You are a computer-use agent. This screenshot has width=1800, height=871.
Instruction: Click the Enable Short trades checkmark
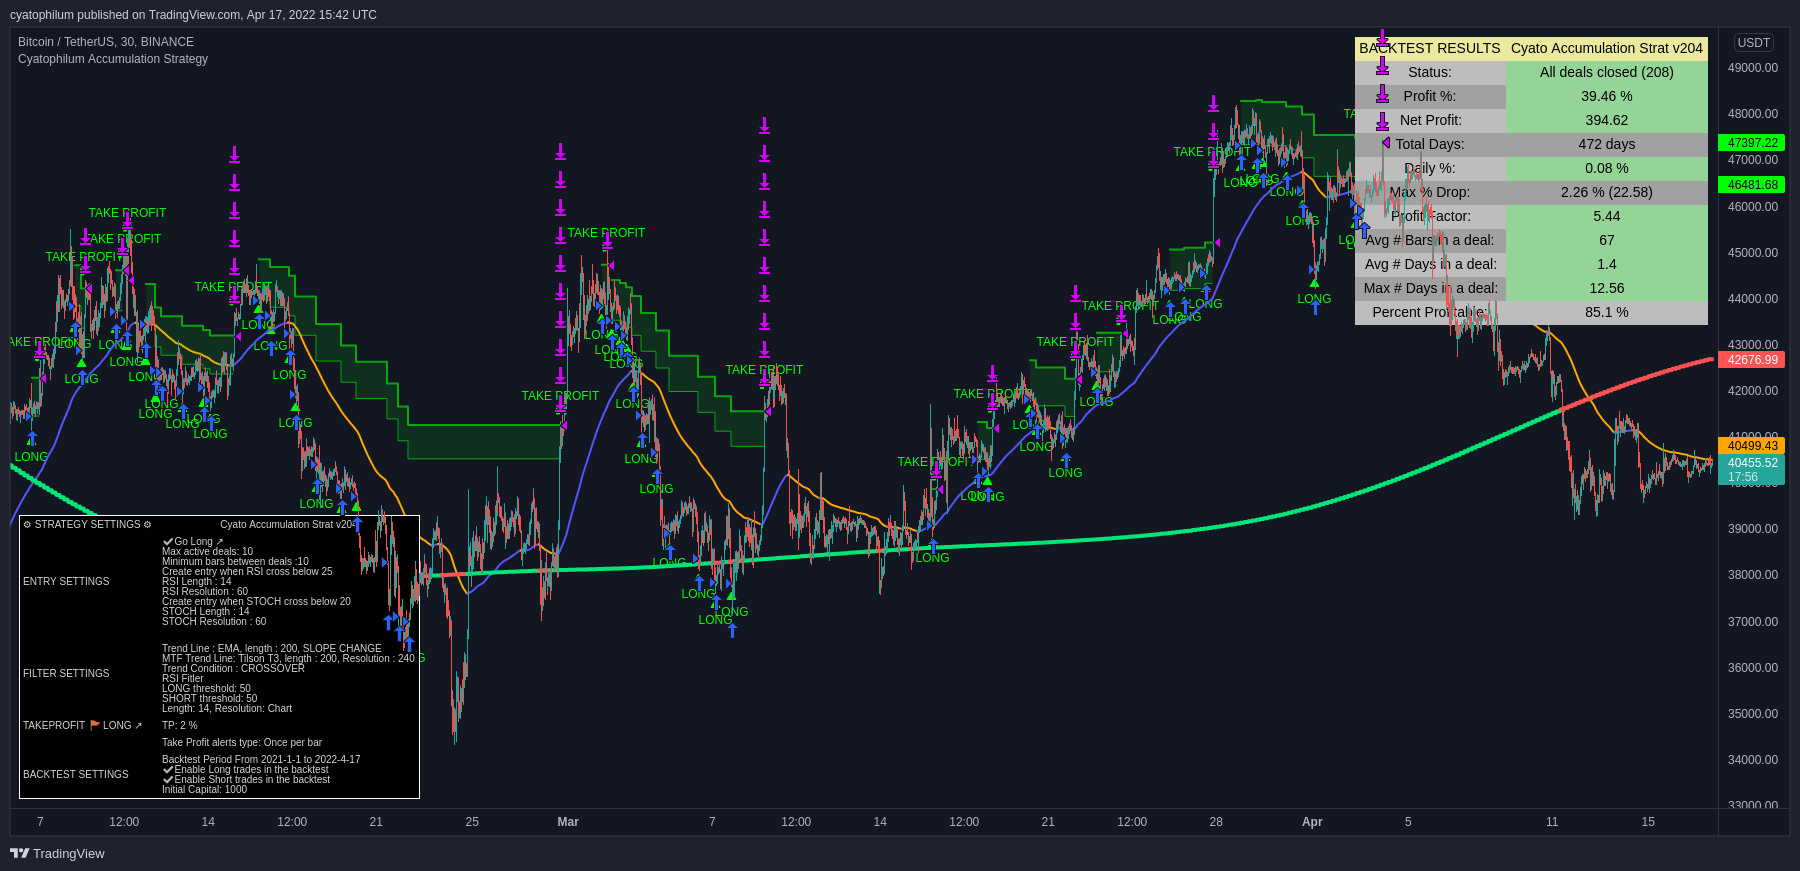[168, 780]
